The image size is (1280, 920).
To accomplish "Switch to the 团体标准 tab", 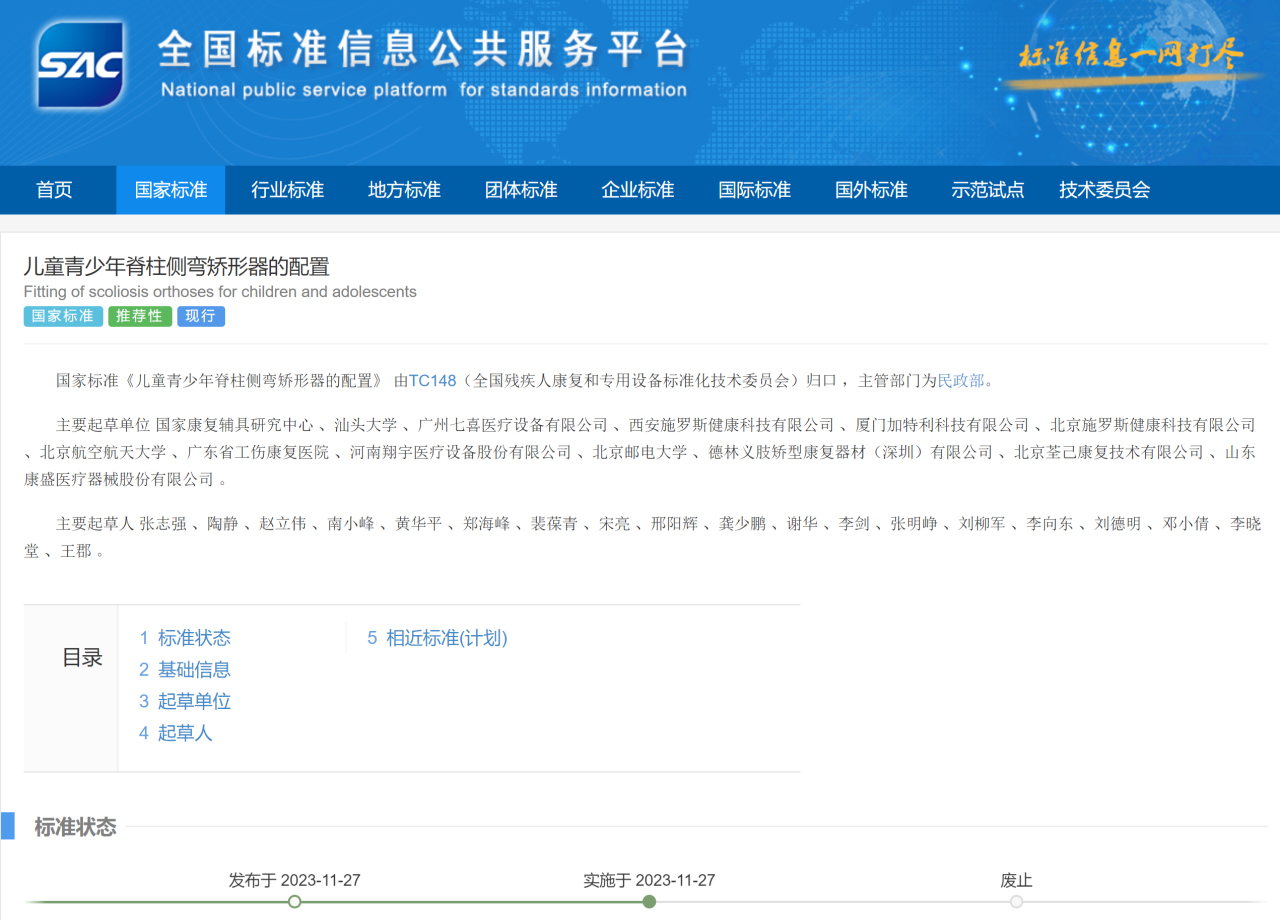I will coord(521,190).
